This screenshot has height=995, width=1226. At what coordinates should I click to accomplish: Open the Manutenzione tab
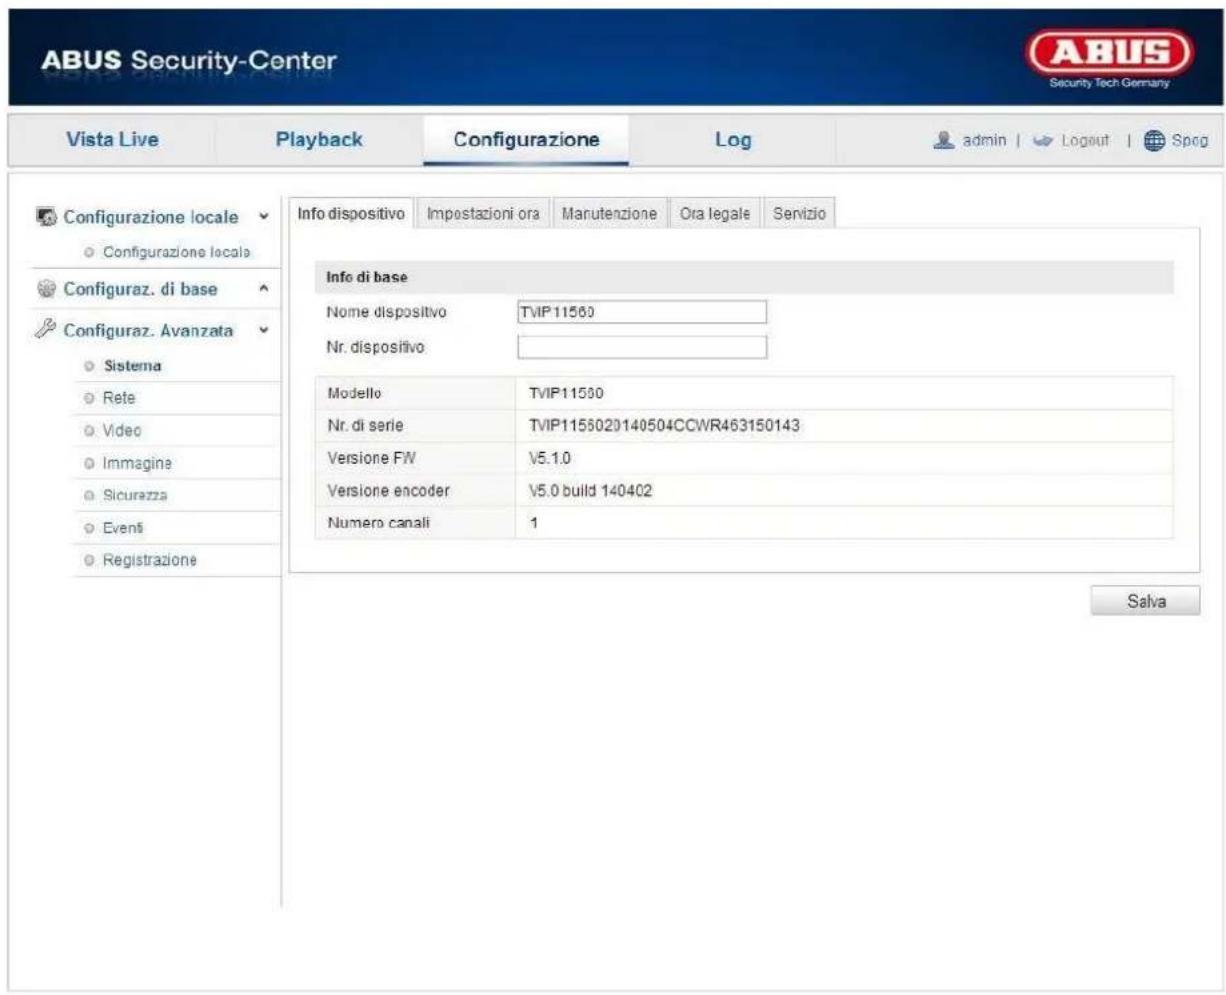tap(609, 214)
